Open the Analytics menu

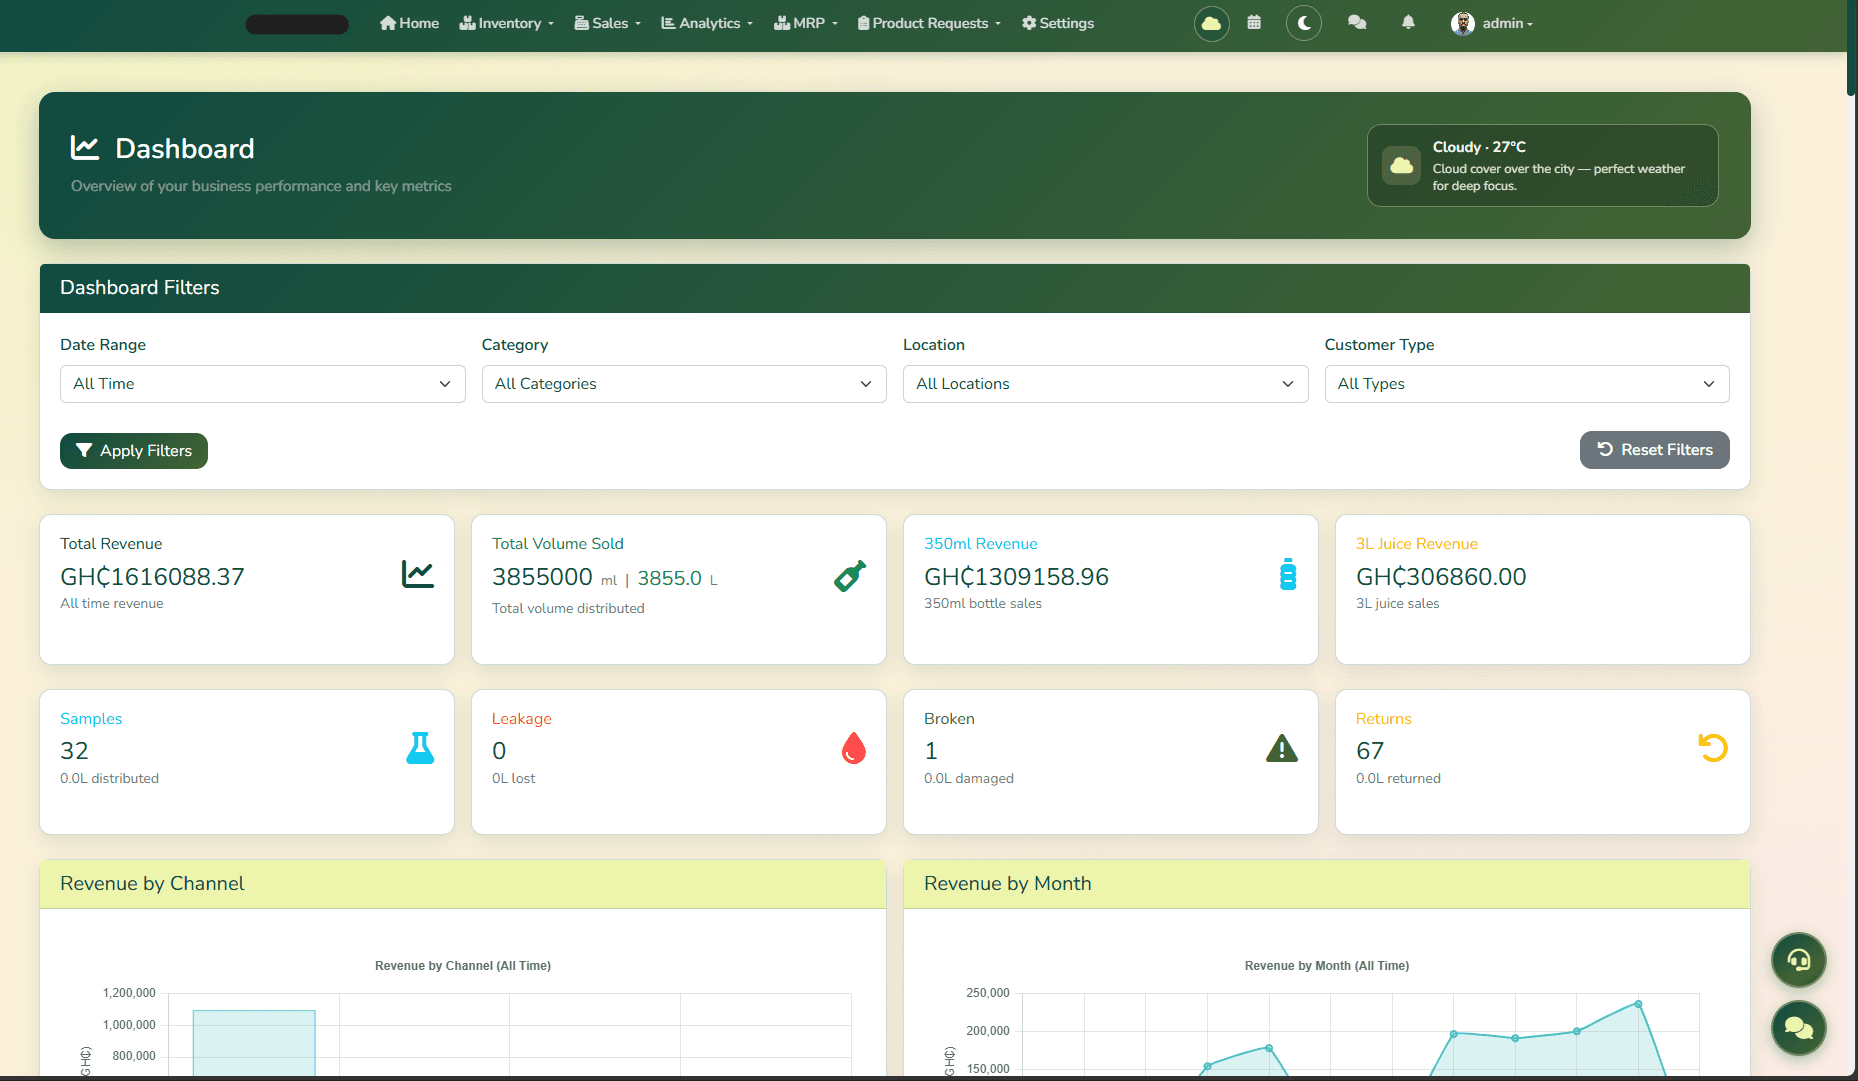(x=707, y=23)
